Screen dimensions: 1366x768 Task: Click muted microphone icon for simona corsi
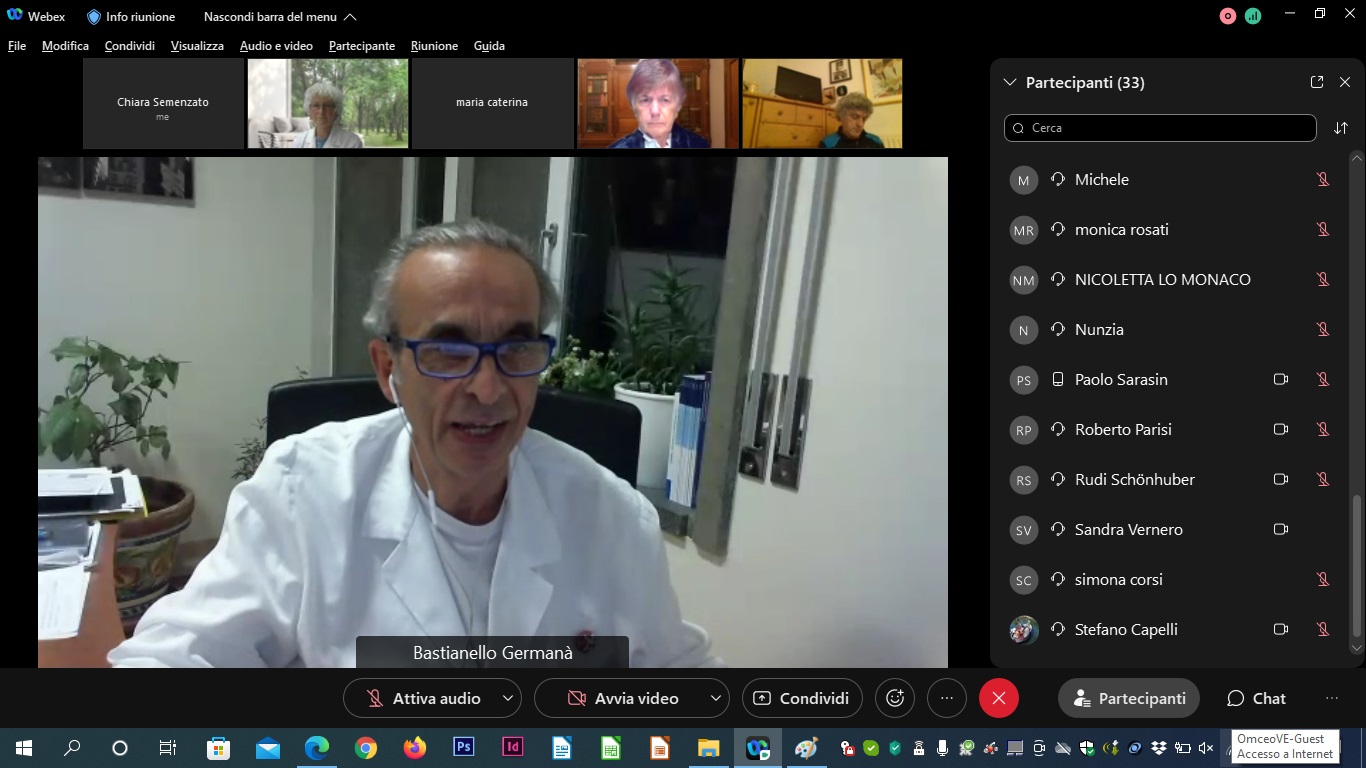pyautogui.click(x=1323, y=580)
